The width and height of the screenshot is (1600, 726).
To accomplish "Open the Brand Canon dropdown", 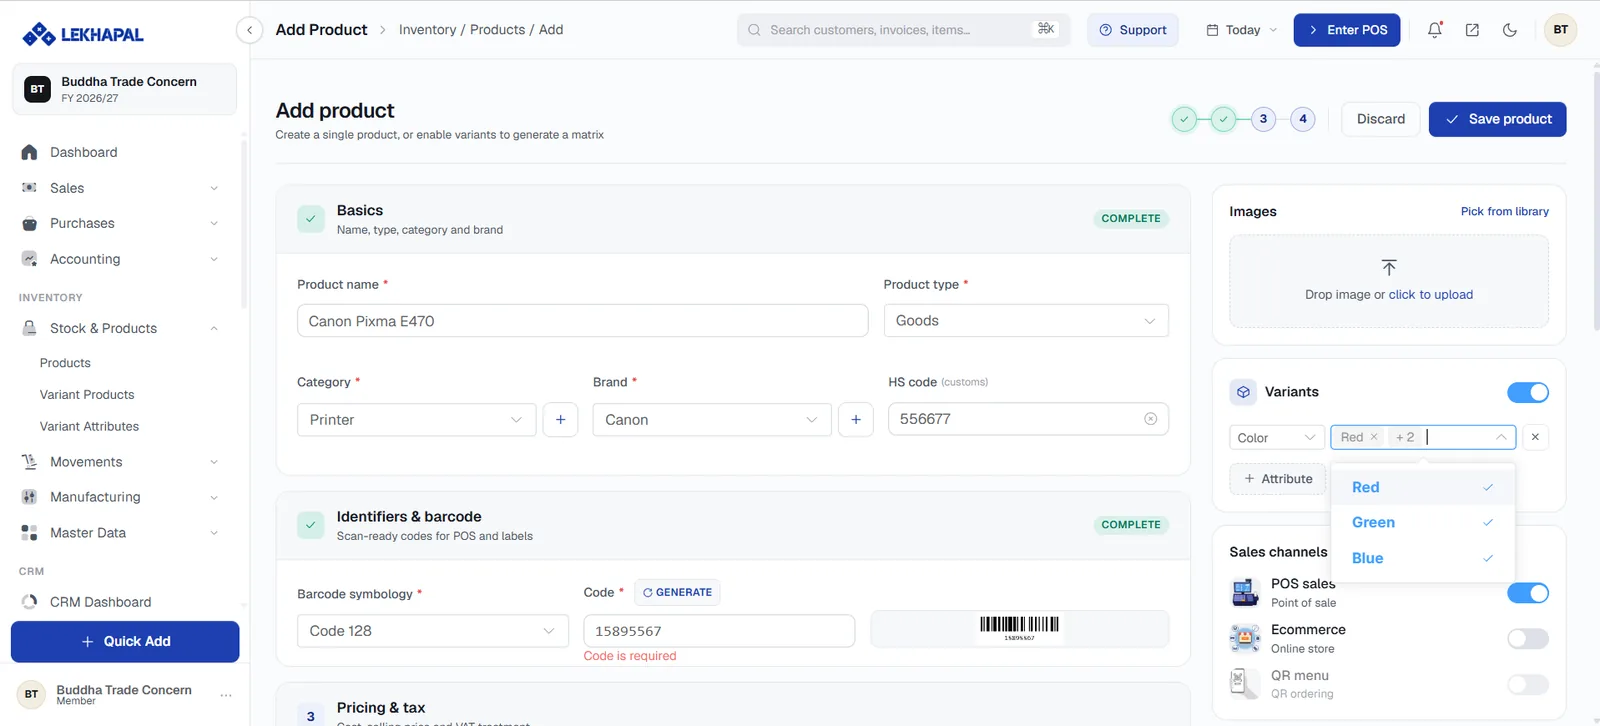I will click(712, 420).
